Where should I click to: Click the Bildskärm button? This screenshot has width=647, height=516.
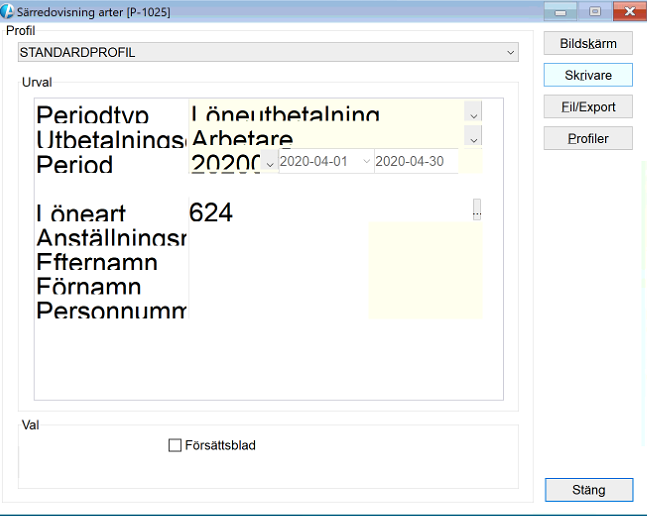[588, 43]
